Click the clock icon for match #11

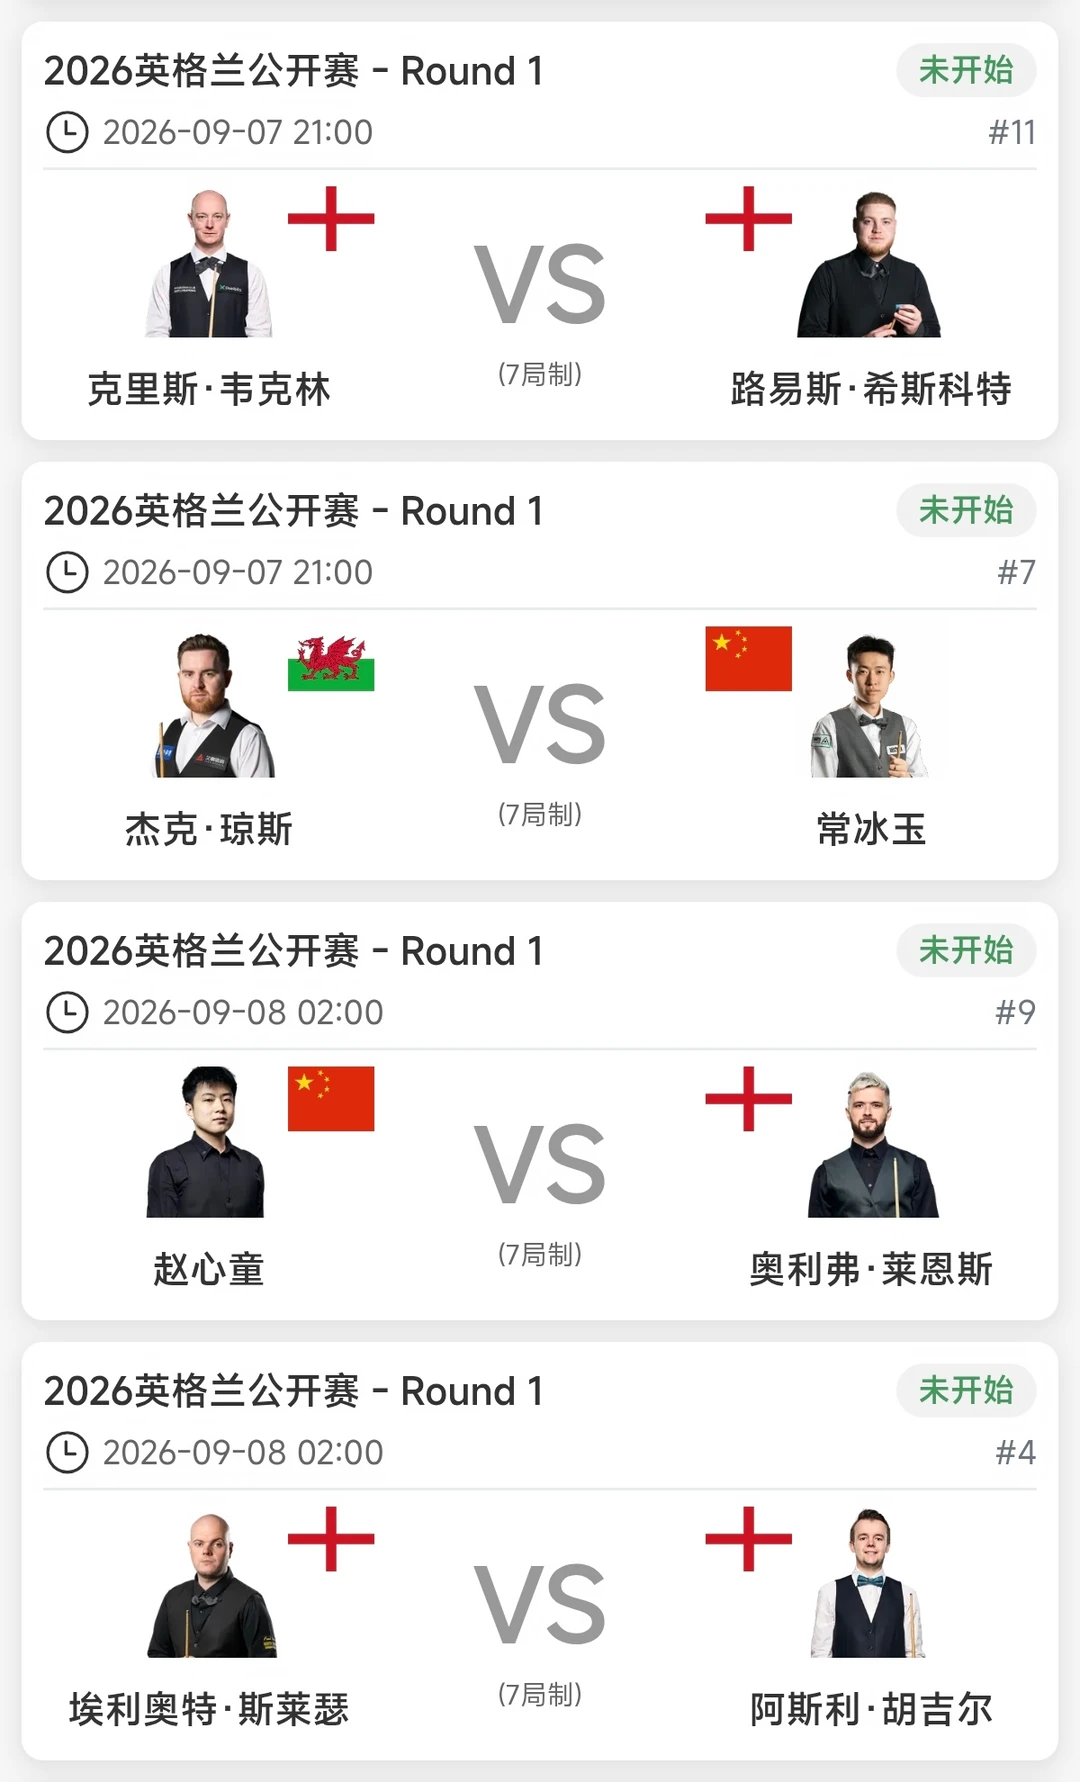click(67, 132)
